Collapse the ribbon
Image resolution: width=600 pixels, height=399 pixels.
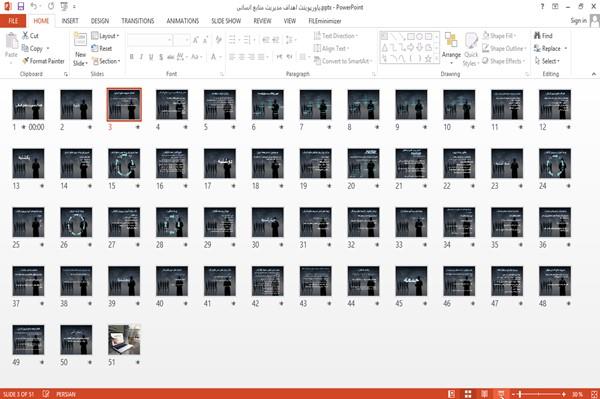point(594,74)
